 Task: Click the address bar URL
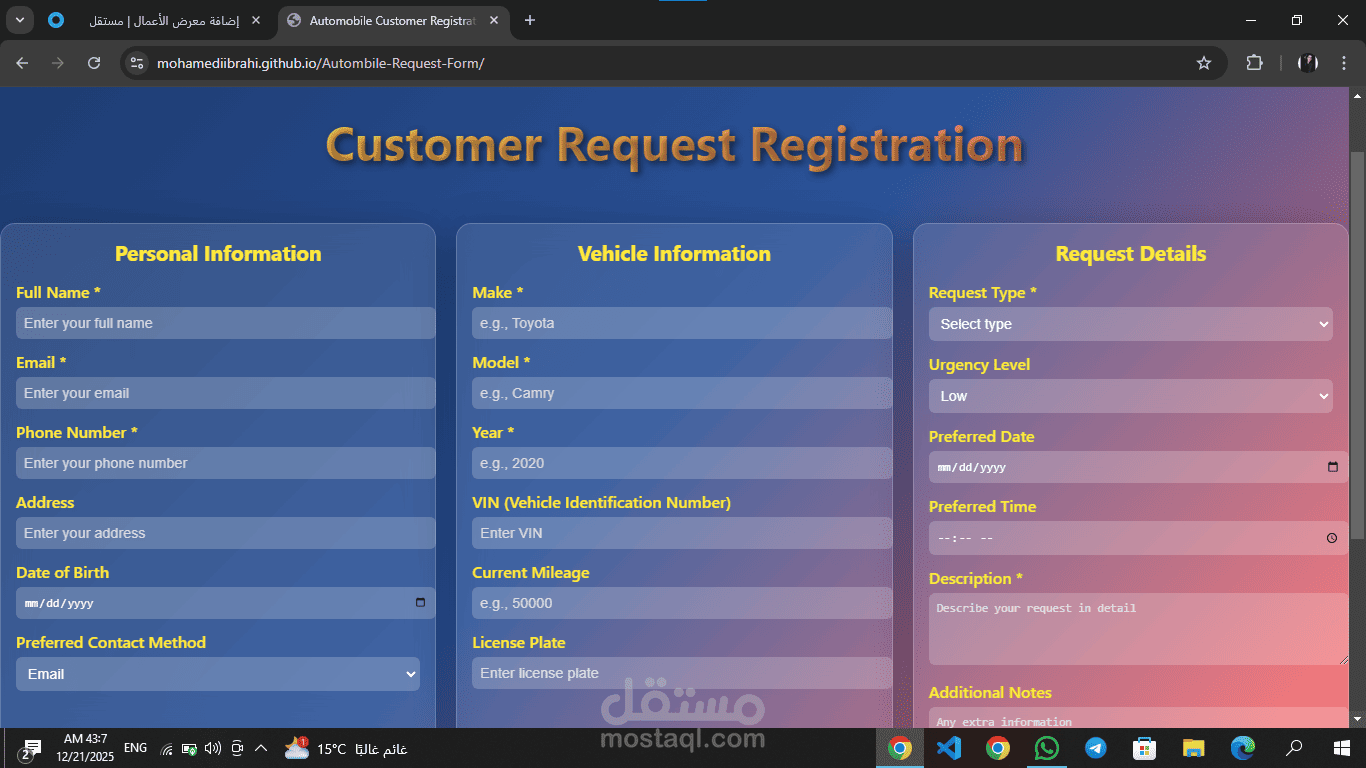pyautogui.click(x=320, y=63)
